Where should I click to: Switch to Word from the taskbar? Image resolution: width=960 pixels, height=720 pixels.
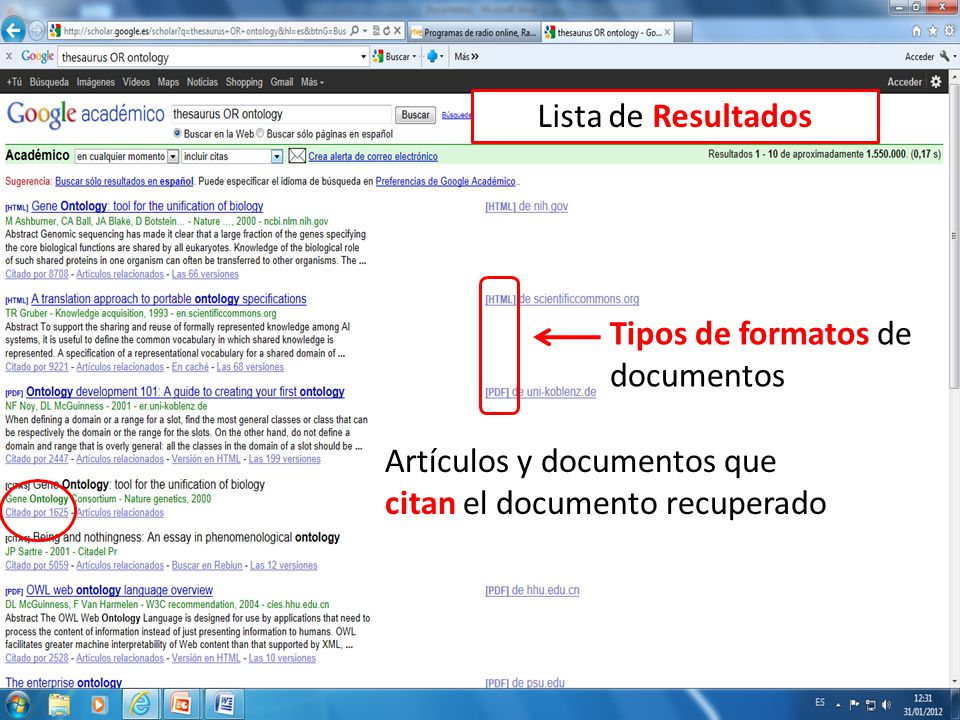pyautogui.click(x=224, y=704)
